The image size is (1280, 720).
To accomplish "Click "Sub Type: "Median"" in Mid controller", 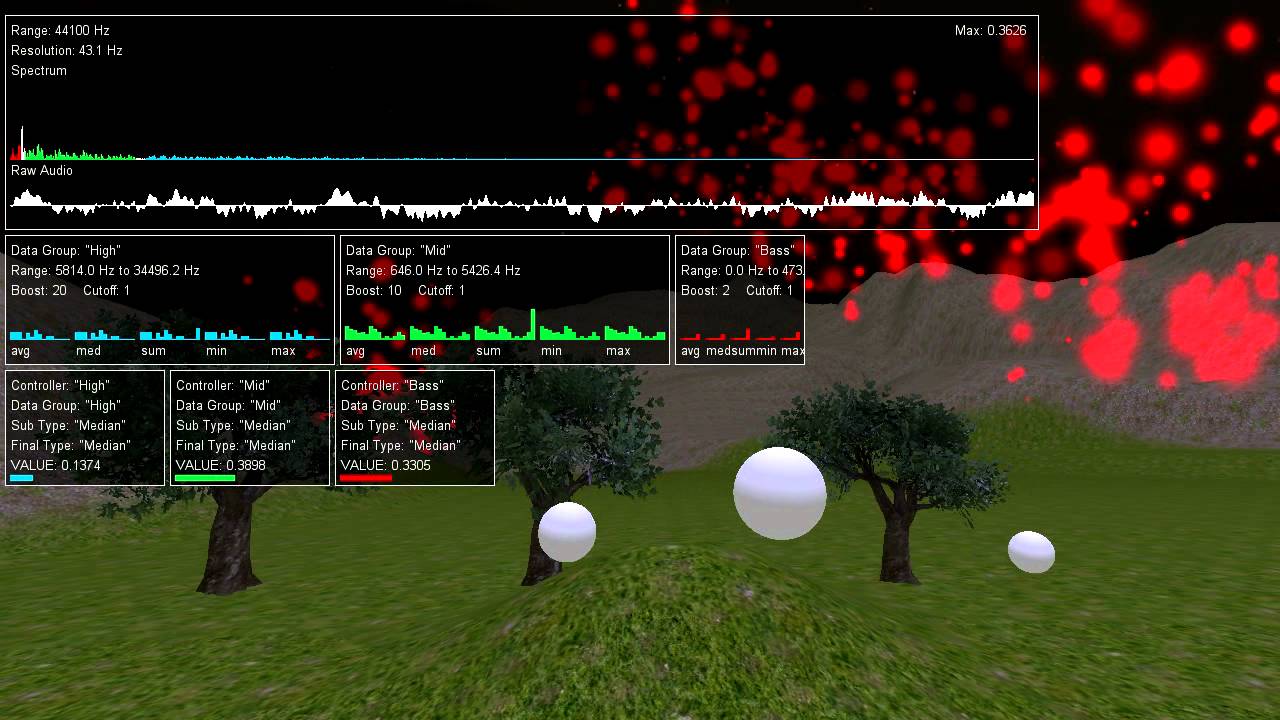I will 233,426.
